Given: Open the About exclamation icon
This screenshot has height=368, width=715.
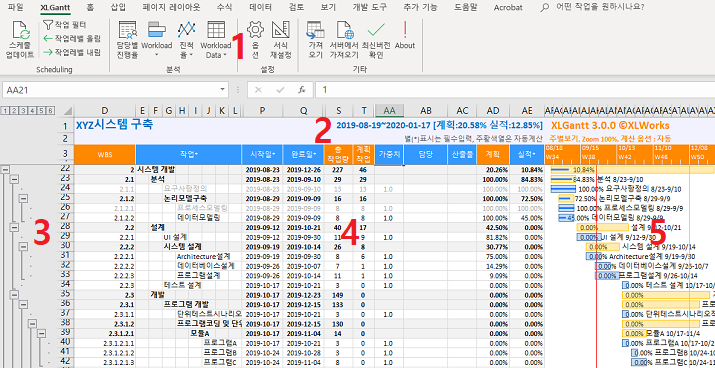Looking at the screenshot, I should click(x=404, y=30).
